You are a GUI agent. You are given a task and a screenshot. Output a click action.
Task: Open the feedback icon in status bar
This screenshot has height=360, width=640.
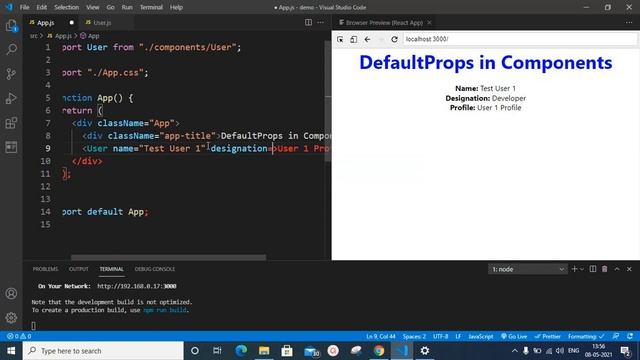pyautogui.click(x=616, y=336)
